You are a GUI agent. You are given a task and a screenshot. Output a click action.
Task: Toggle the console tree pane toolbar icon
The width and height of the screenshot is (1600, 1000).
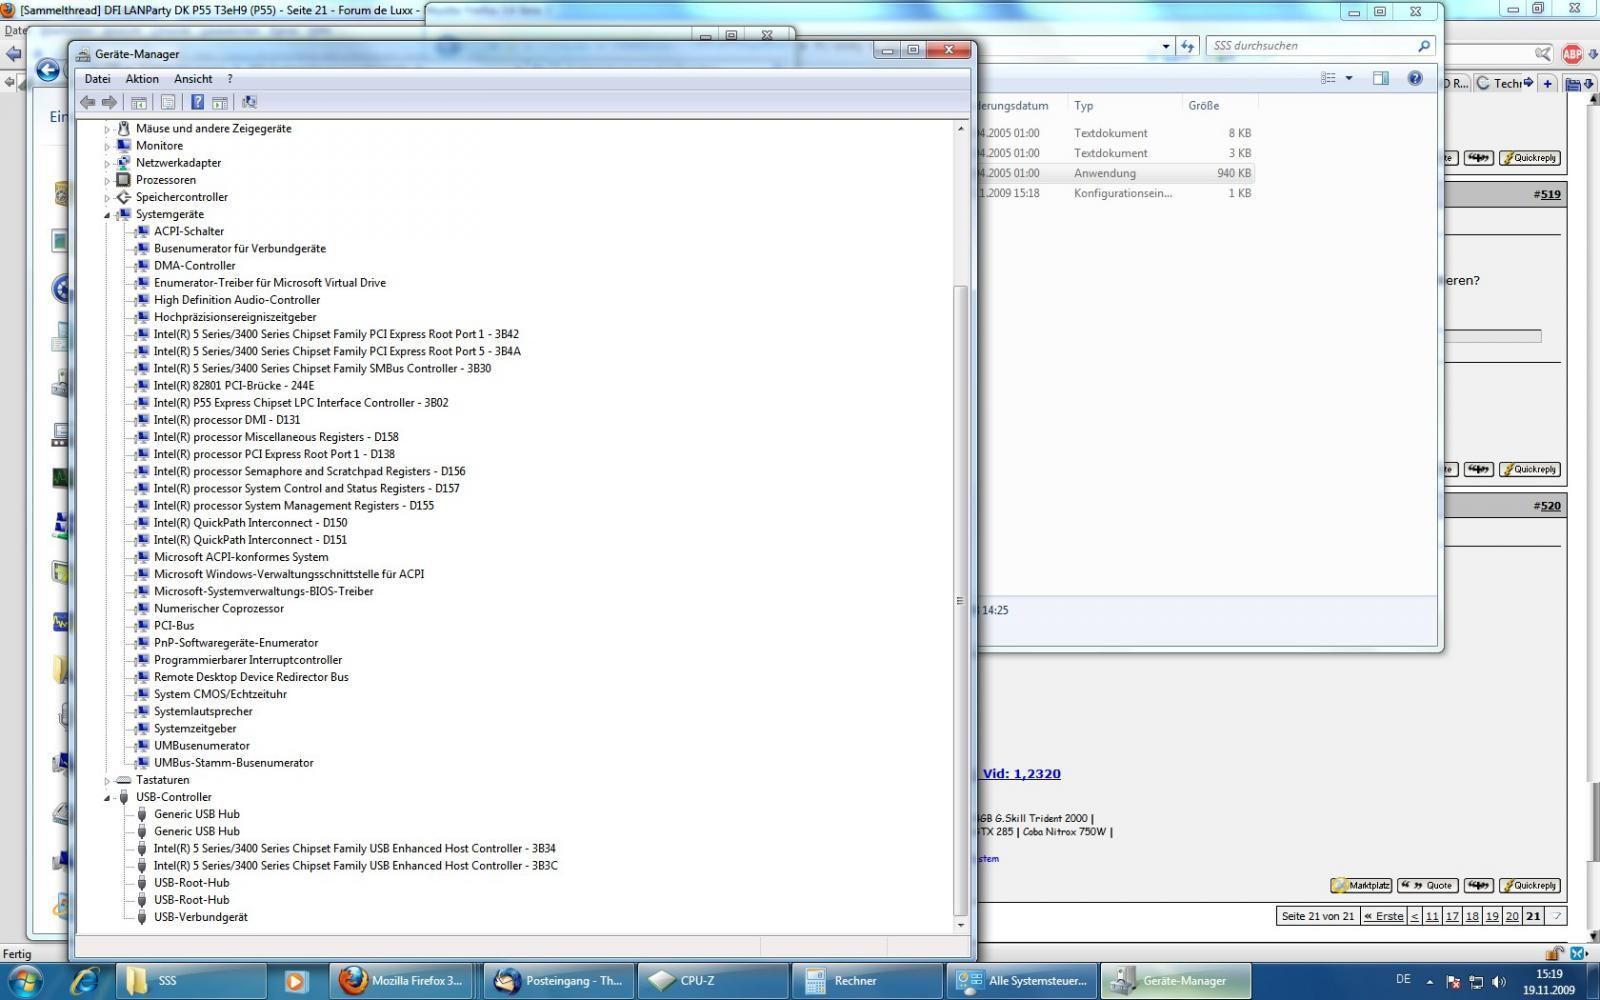point(139,102)
